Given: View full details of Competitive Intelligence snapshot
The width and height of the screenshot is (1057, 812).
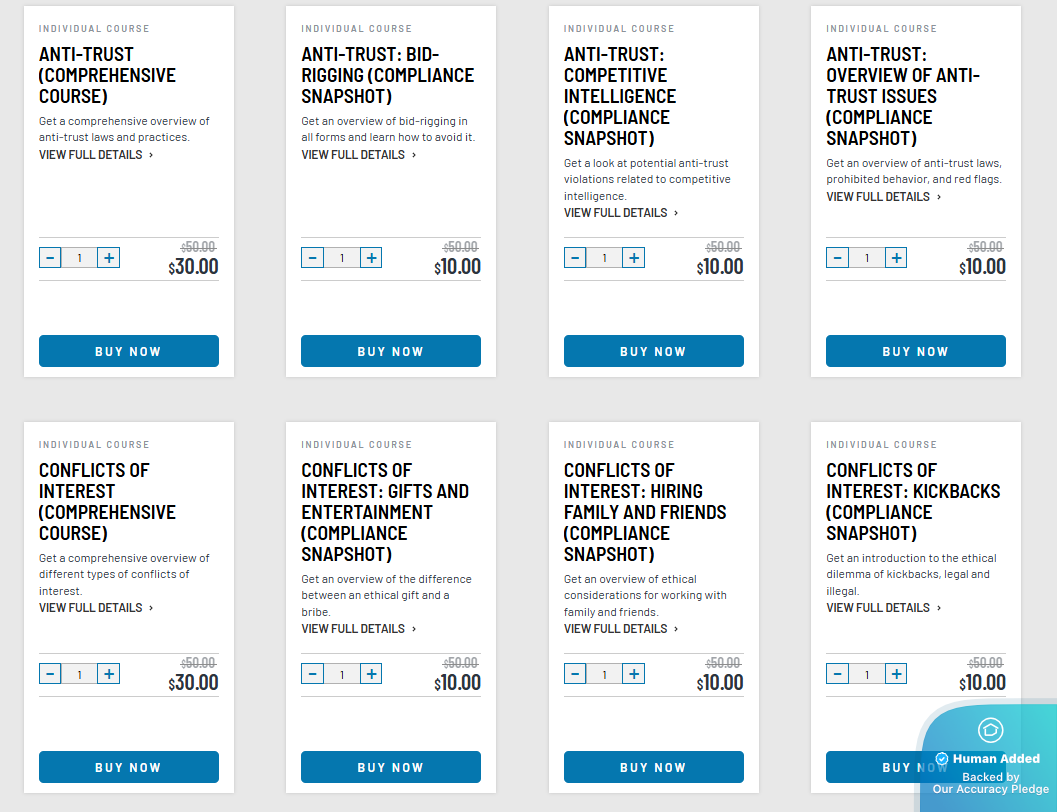Looking at the screenshot, I should point(621,213).
